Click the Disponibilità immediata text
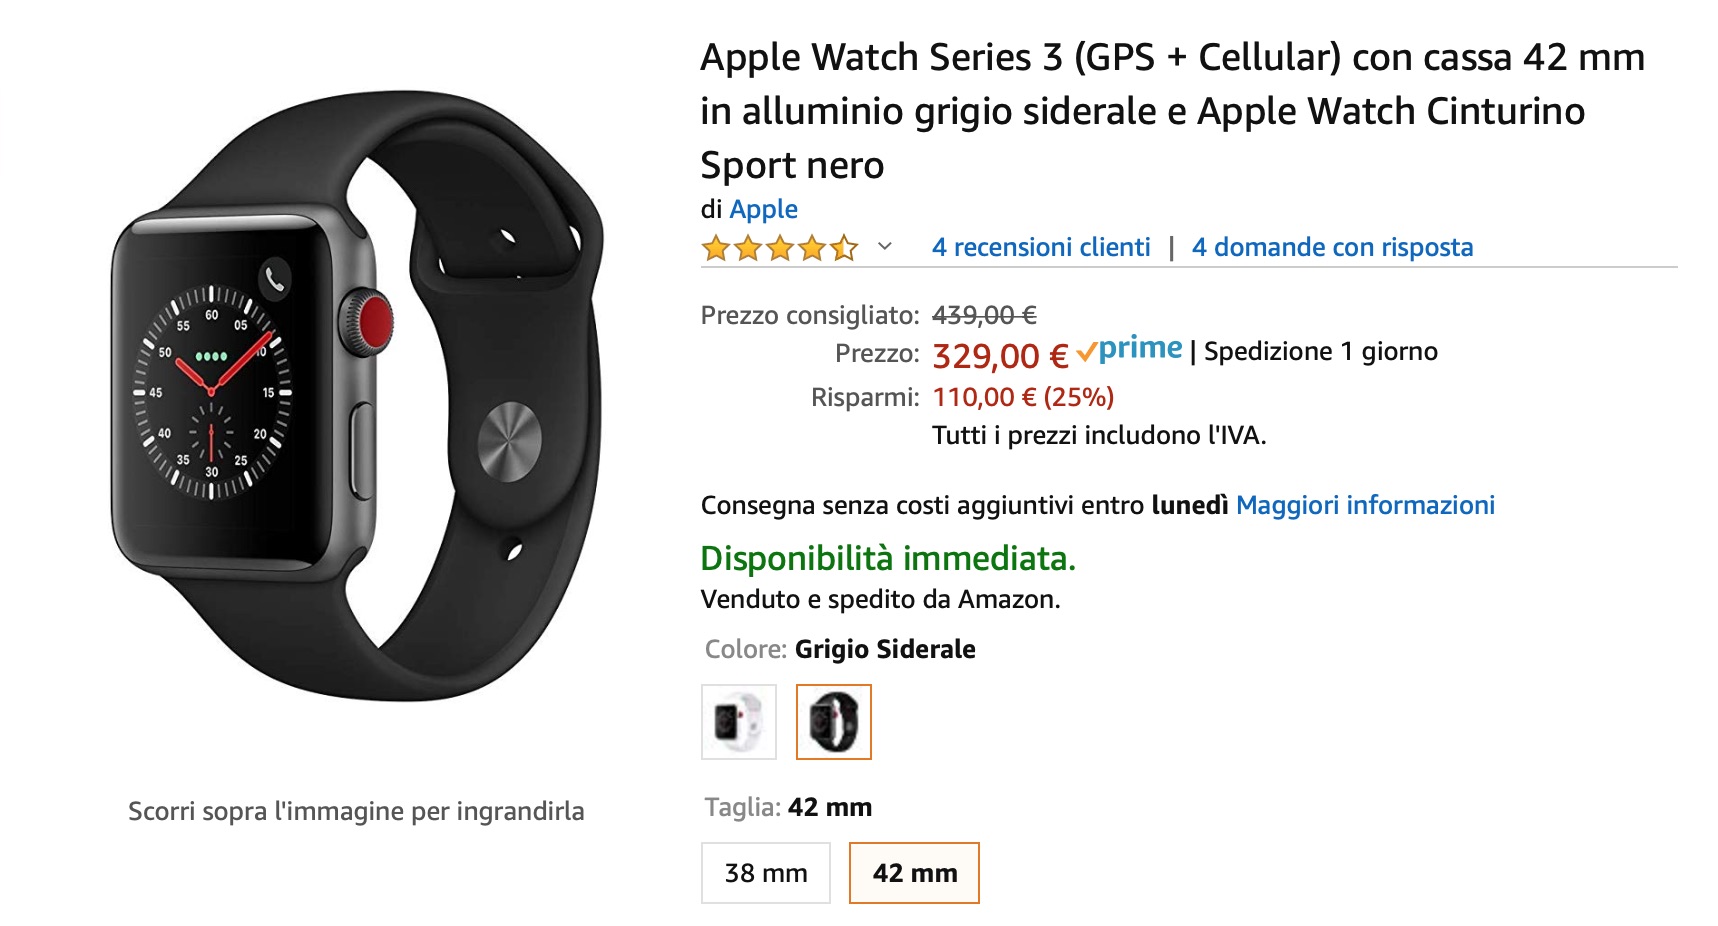1718x926 pixels. pyautogui.click(x=888, y=558)
